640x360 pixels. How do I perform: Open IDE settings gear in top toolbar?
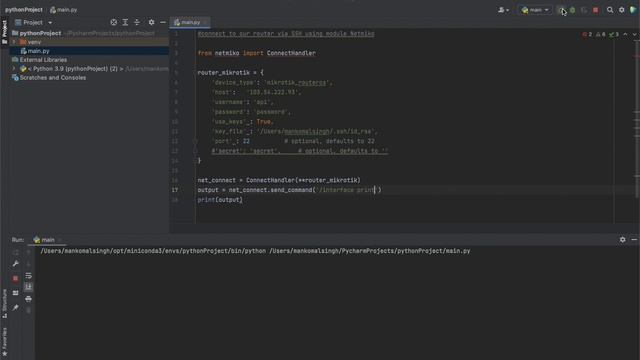(622, 10)
